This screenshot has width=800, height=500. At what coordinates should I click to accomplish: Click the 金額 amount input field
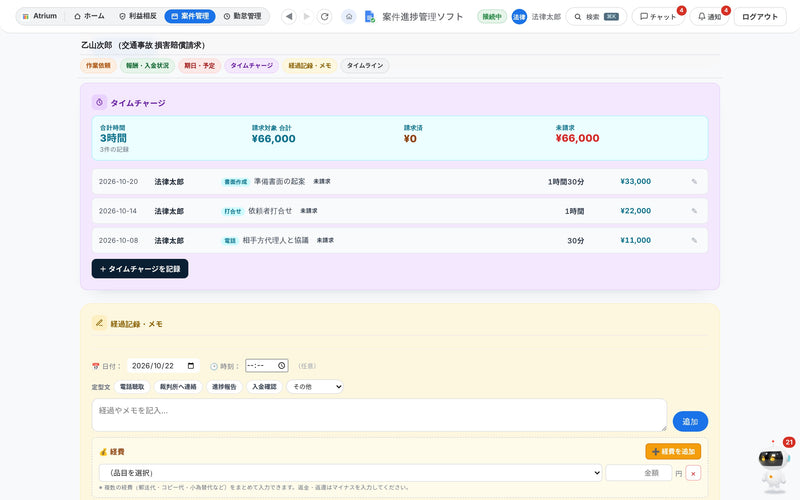638,473
